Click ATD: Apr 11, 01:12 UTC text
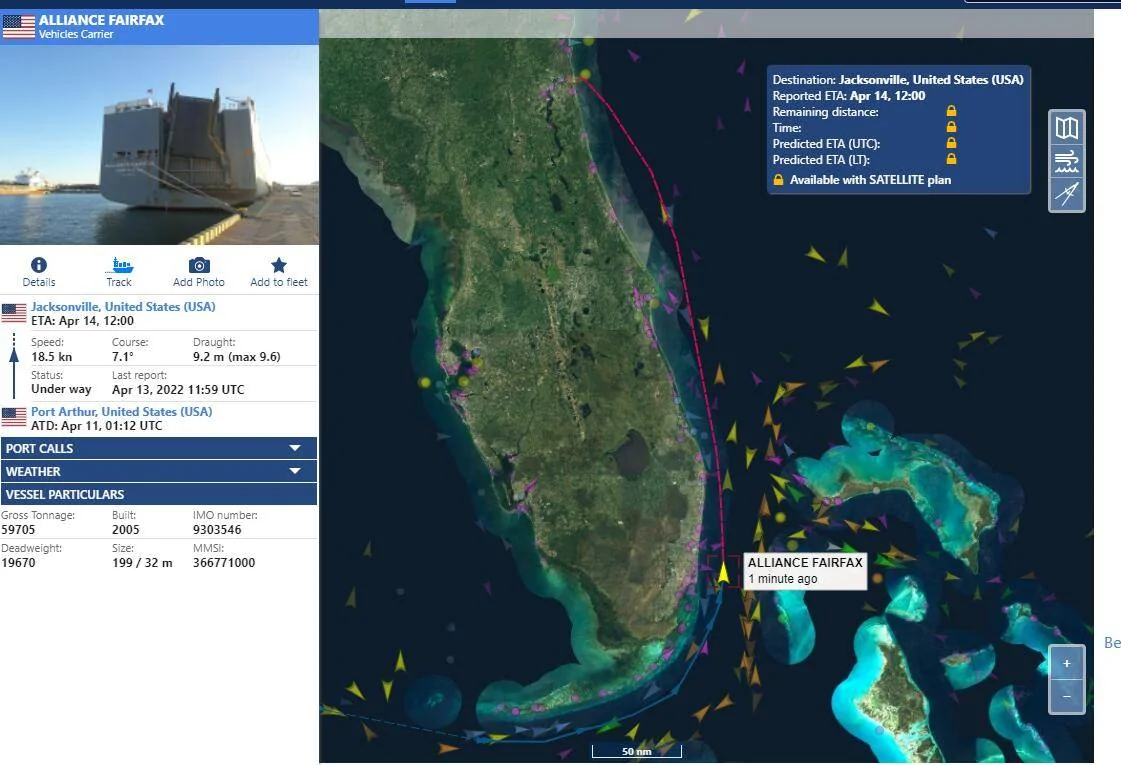This screenshot has height=765, width=1121. click(97, 425)
